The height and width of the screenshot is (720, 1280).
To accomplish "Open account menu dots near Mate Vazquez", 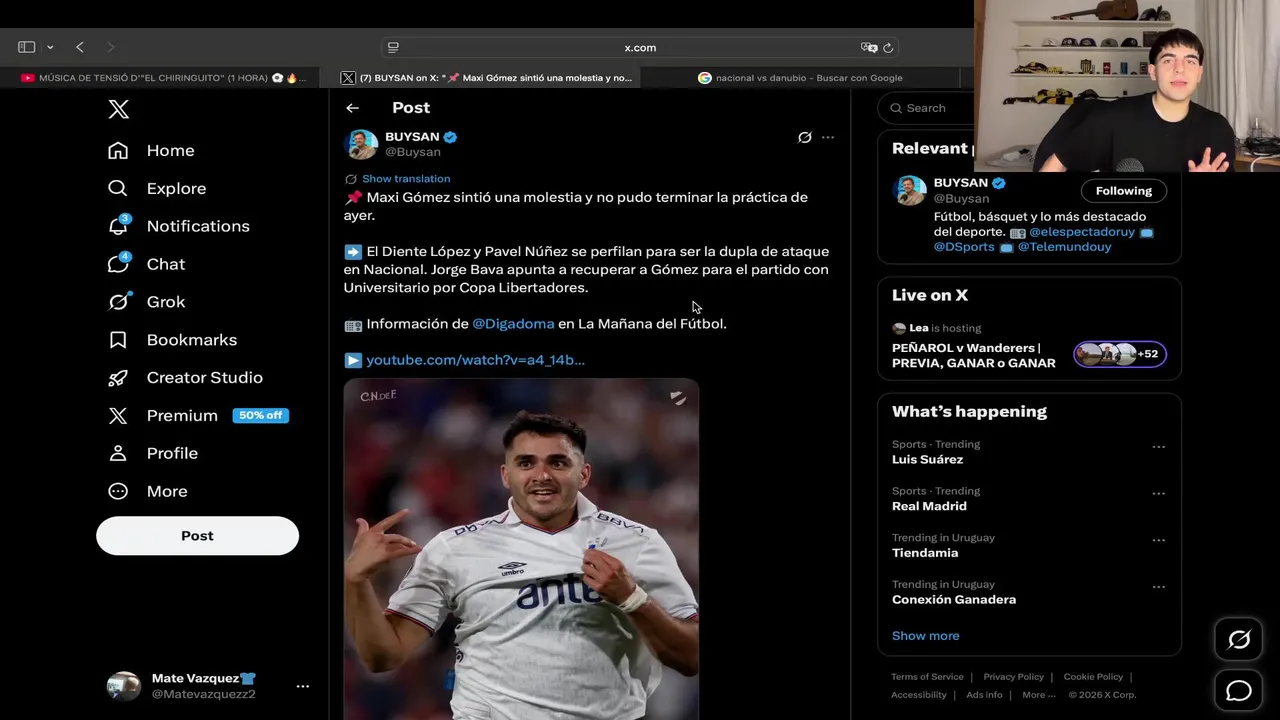I will coord(302,686).
